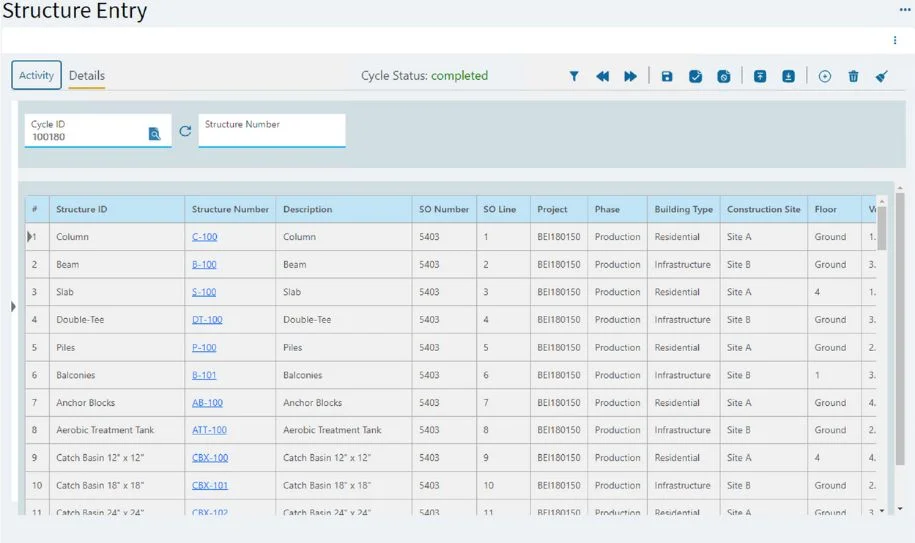Click the broom clear icon
Screen dimensions: 915x543
(x=881, y=76)
